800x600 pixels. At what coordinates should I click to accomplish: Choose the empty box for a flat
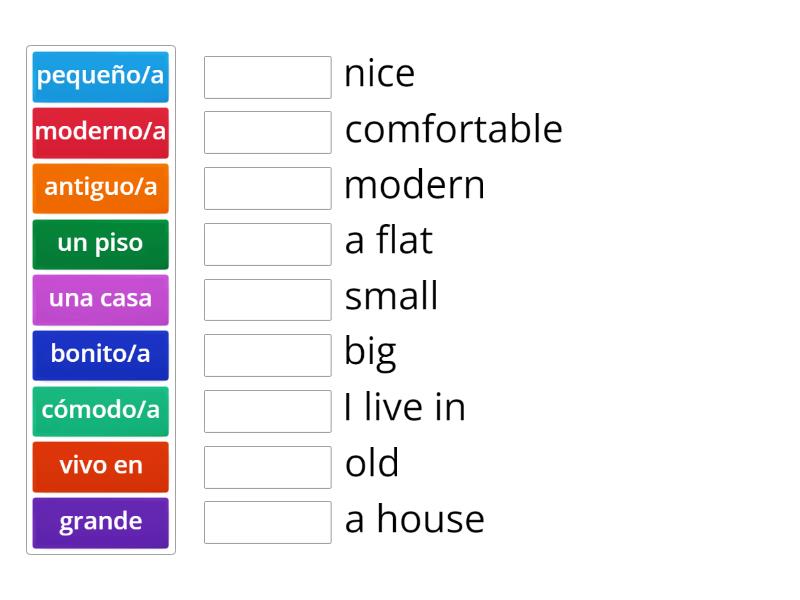coord(267,244)
